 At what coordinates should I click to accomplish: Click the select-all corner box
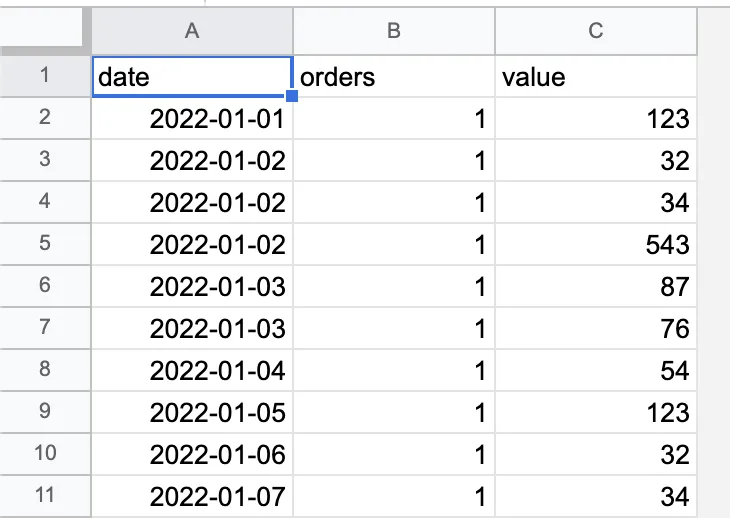45,31
